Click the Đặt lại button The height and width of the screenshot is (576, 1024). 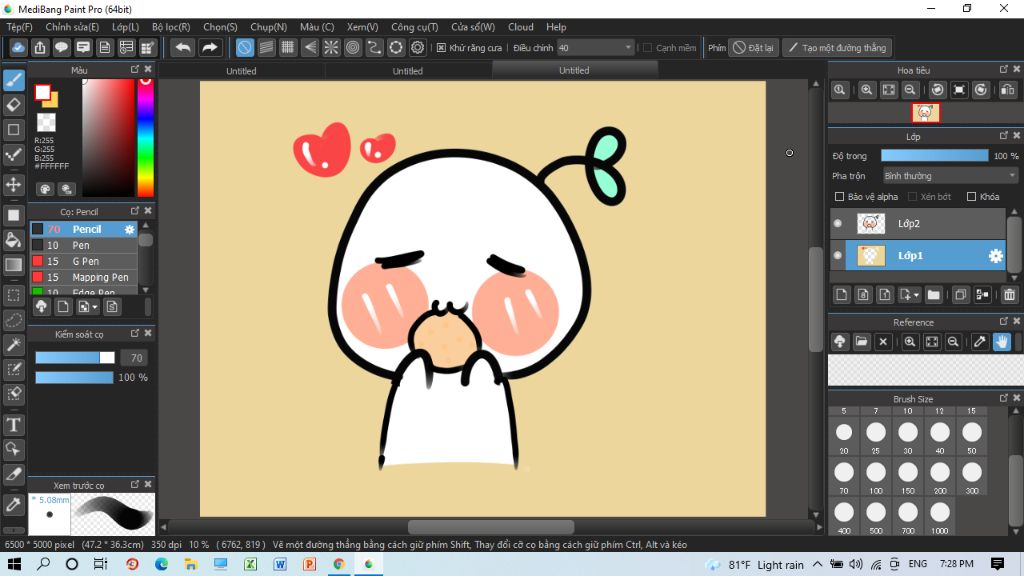pos(754,48)
